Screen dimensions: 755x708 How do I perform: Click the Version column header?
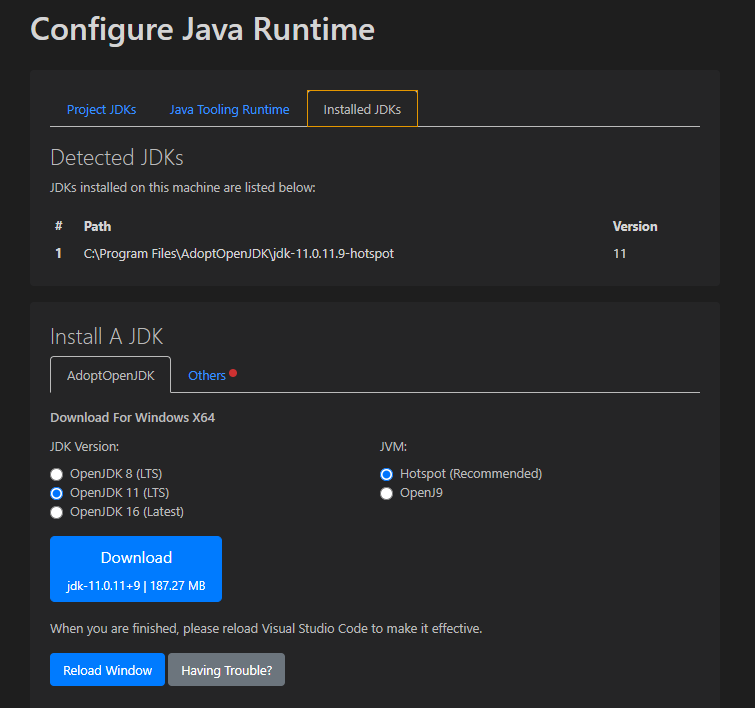click(x=635, y=226)
